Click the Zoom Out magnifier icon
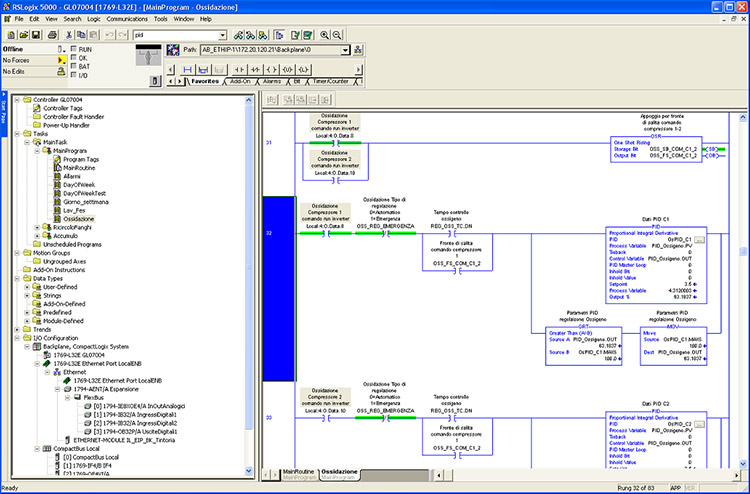The height and width of the screenshot is (494, 750). (x=337, y=35)
